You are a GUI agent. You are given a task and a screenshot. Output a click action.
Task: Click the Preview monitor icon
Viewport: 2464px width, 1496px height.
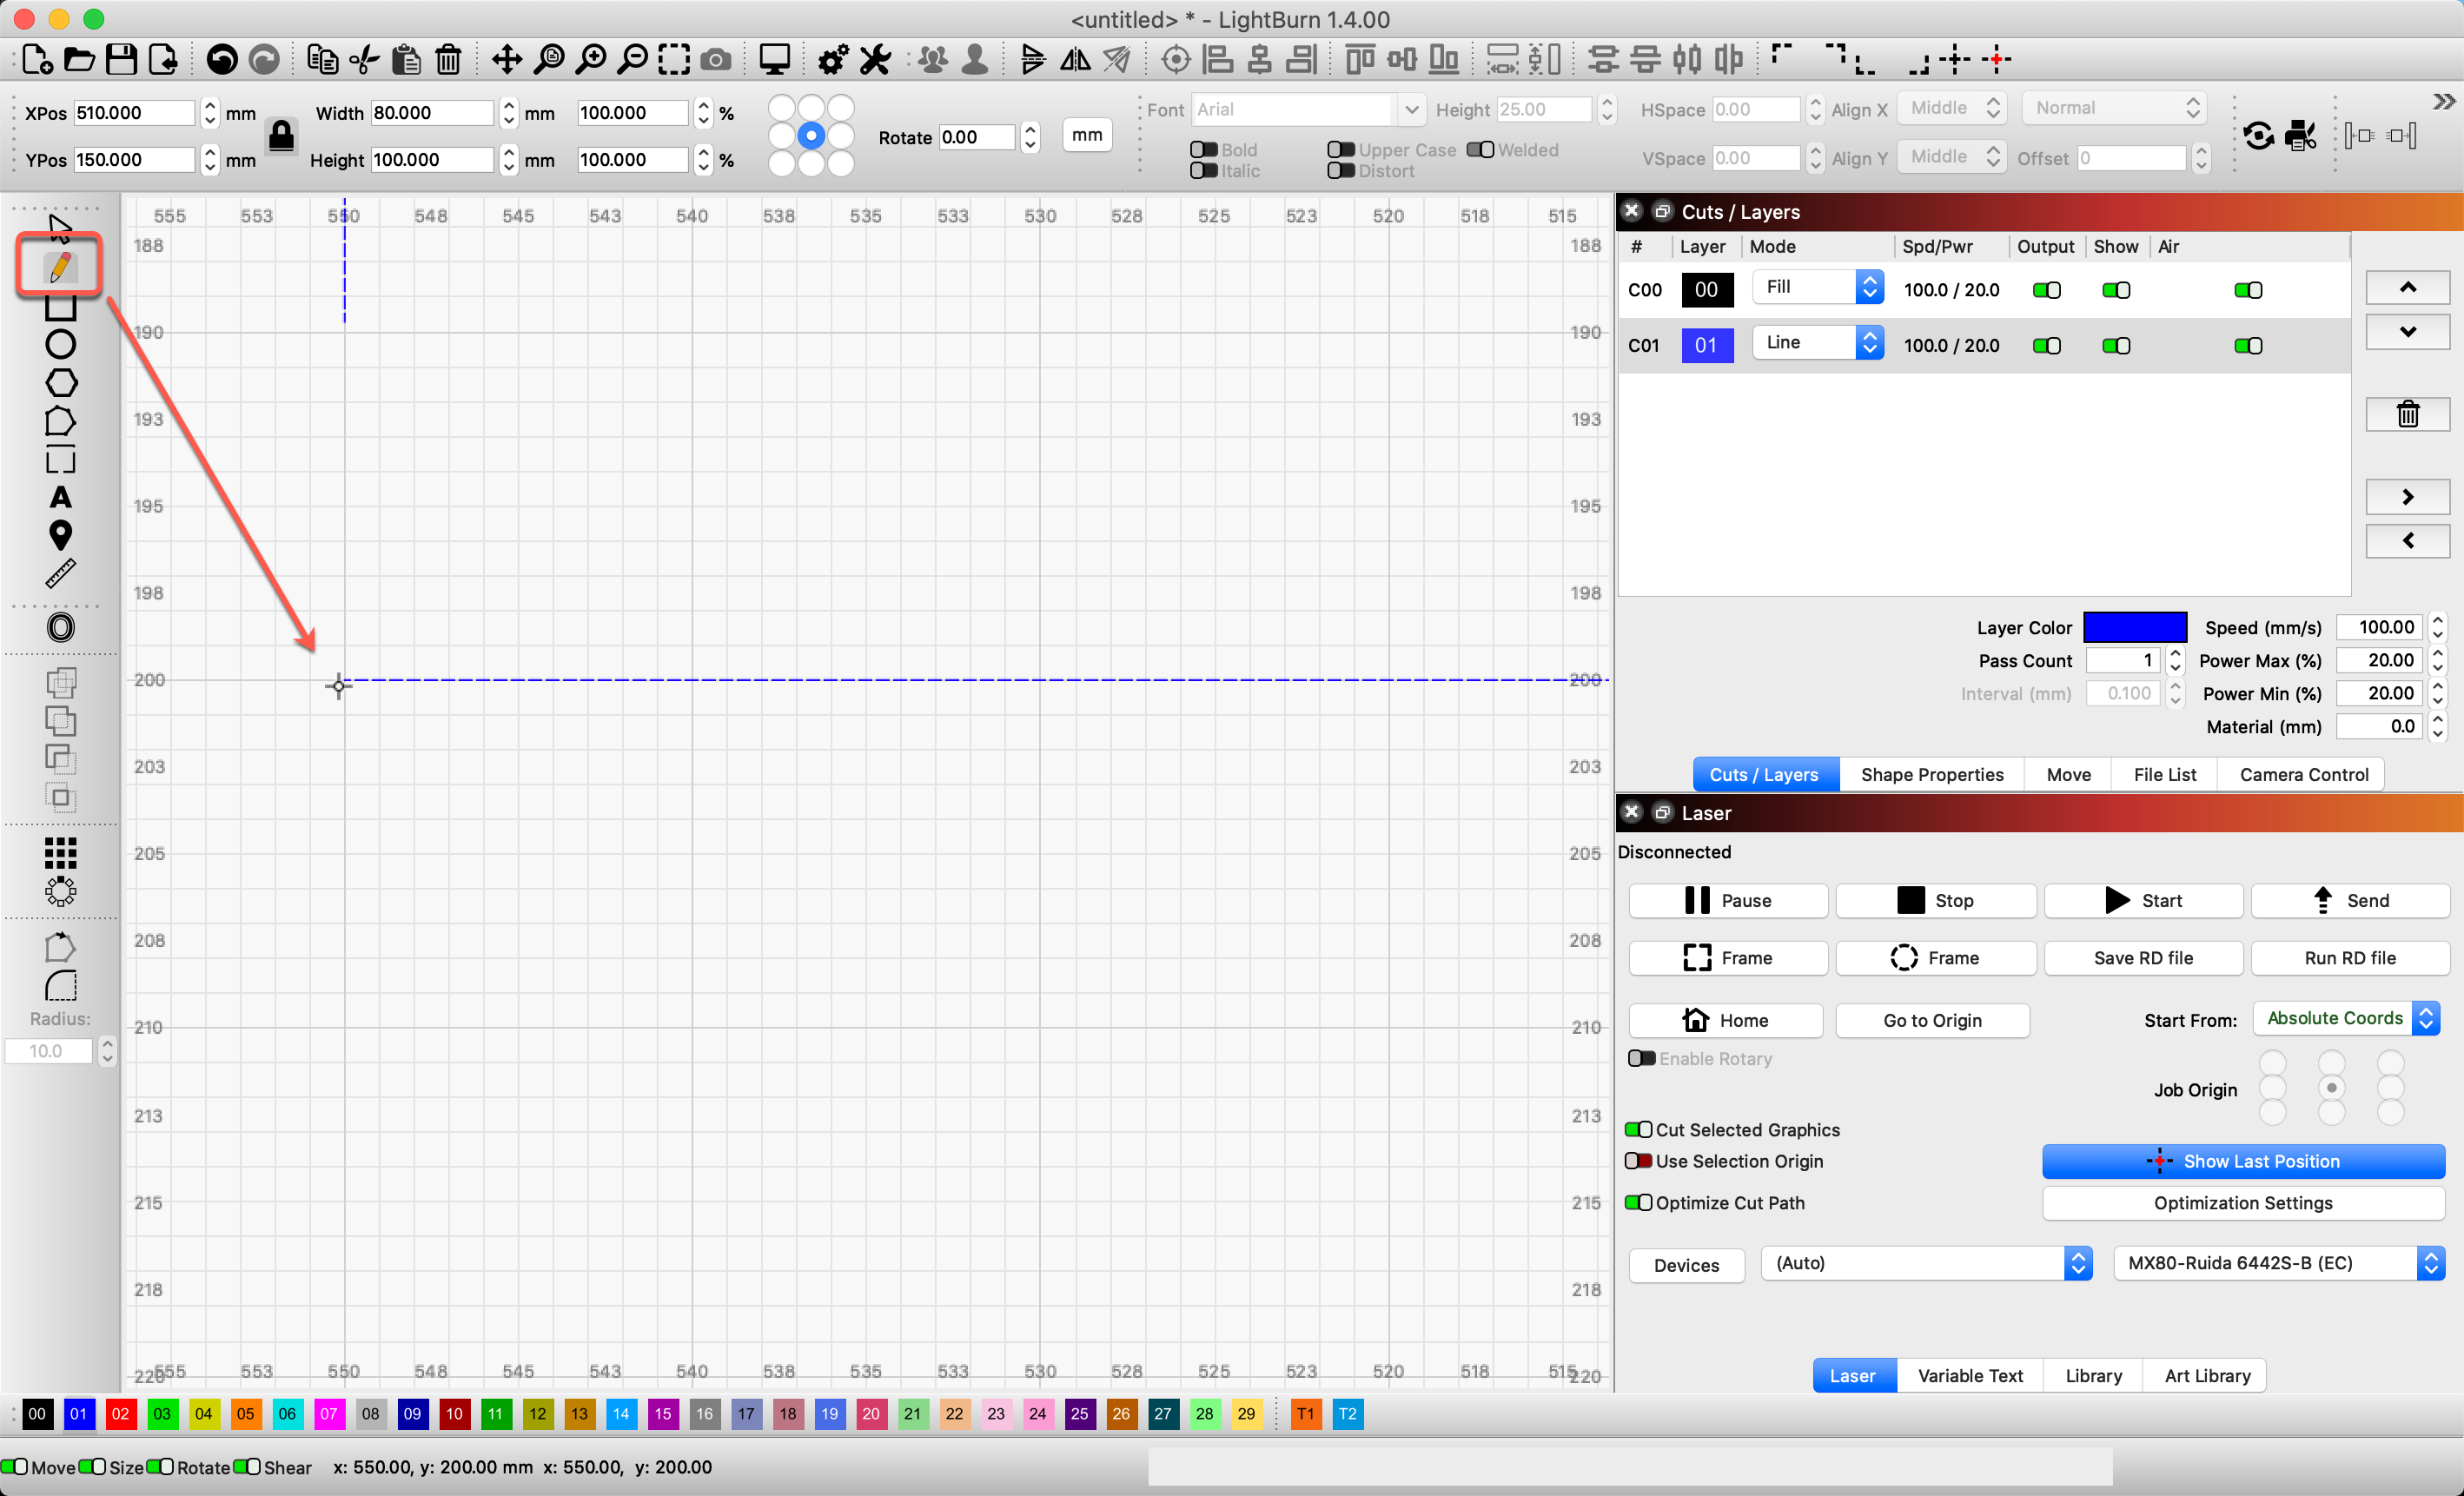click(774, 60)
